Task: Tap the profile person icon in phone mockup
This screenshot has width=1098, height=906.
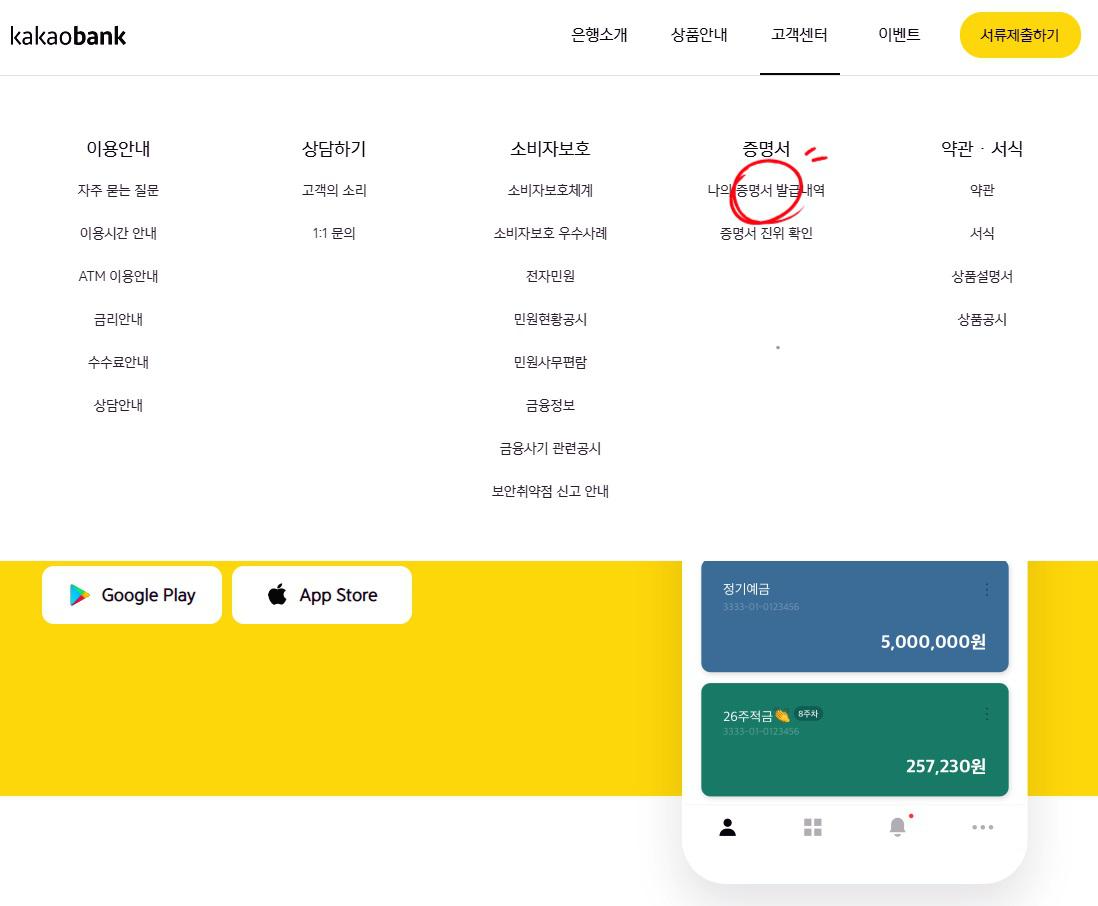Action: click(x=728, y=828)
